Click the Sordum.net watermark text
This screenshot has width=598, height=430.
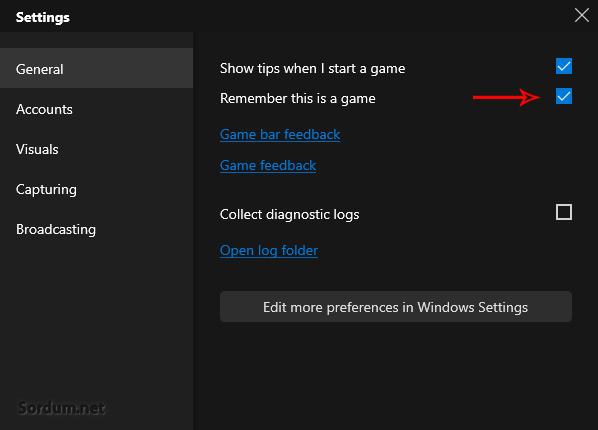click(x=62, y=408)
